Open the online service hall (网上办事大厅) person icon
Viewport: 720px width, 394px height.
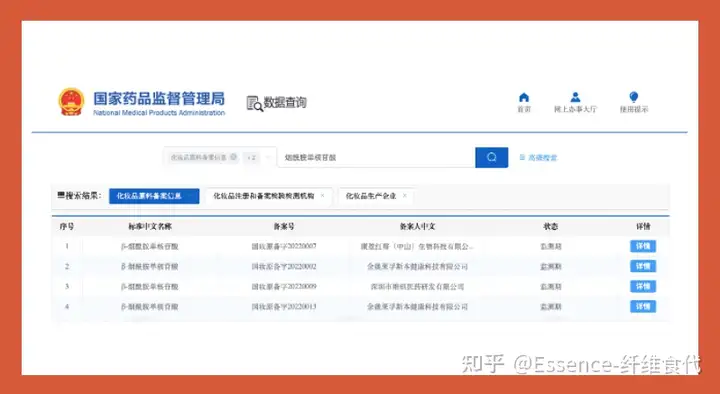[x=575, y=97]
